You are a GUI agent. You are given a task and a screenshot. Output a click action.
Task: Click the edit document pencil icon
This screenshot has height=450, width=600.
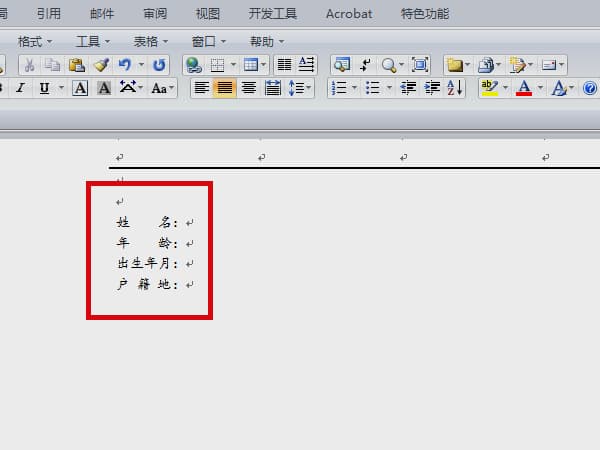tap(517, 65)
